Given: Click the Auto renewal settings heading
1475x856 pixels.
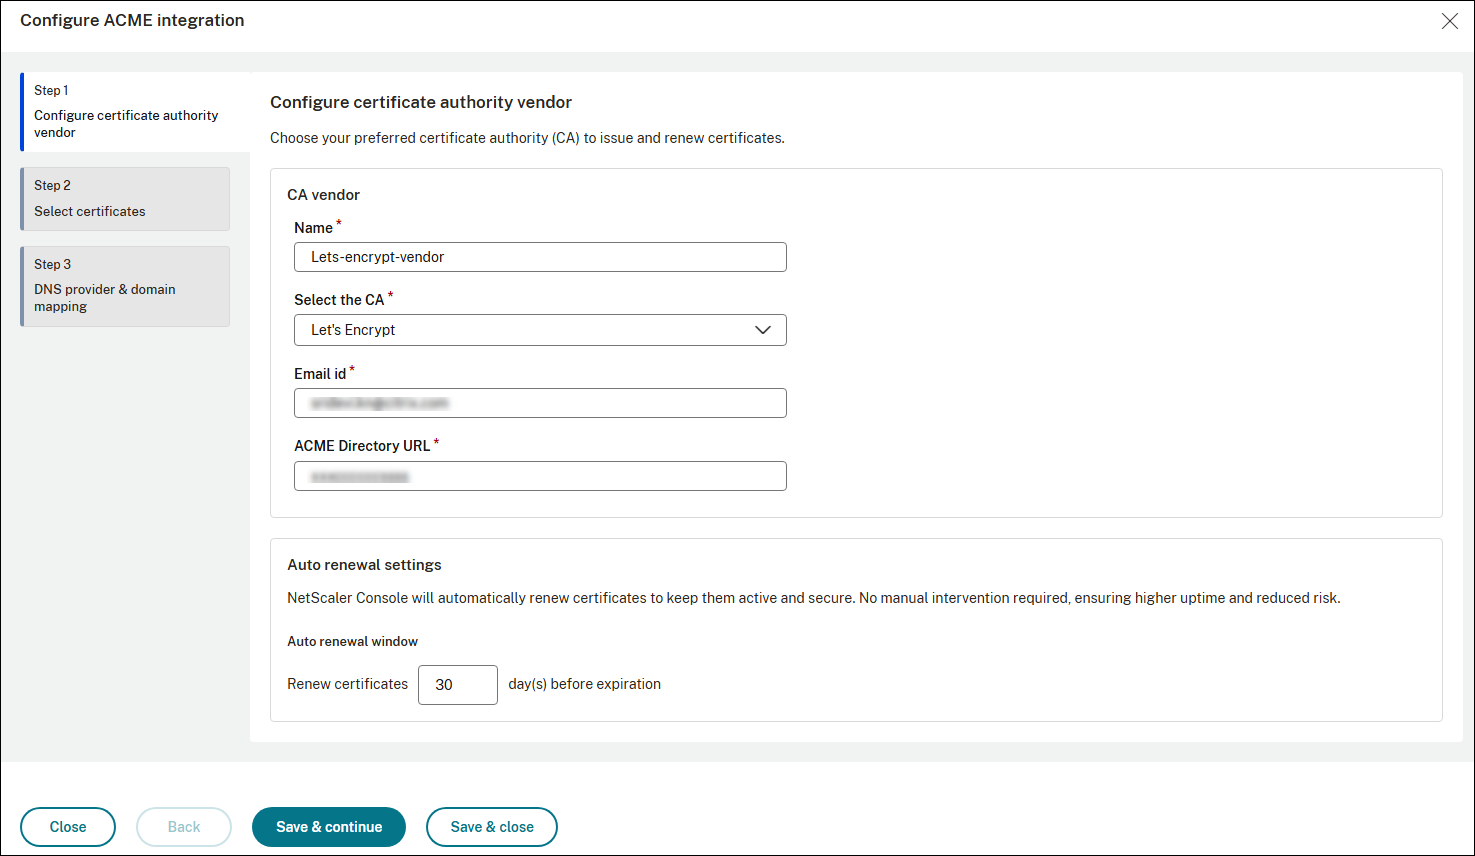Looking at the screenshot, I should 364,564.
